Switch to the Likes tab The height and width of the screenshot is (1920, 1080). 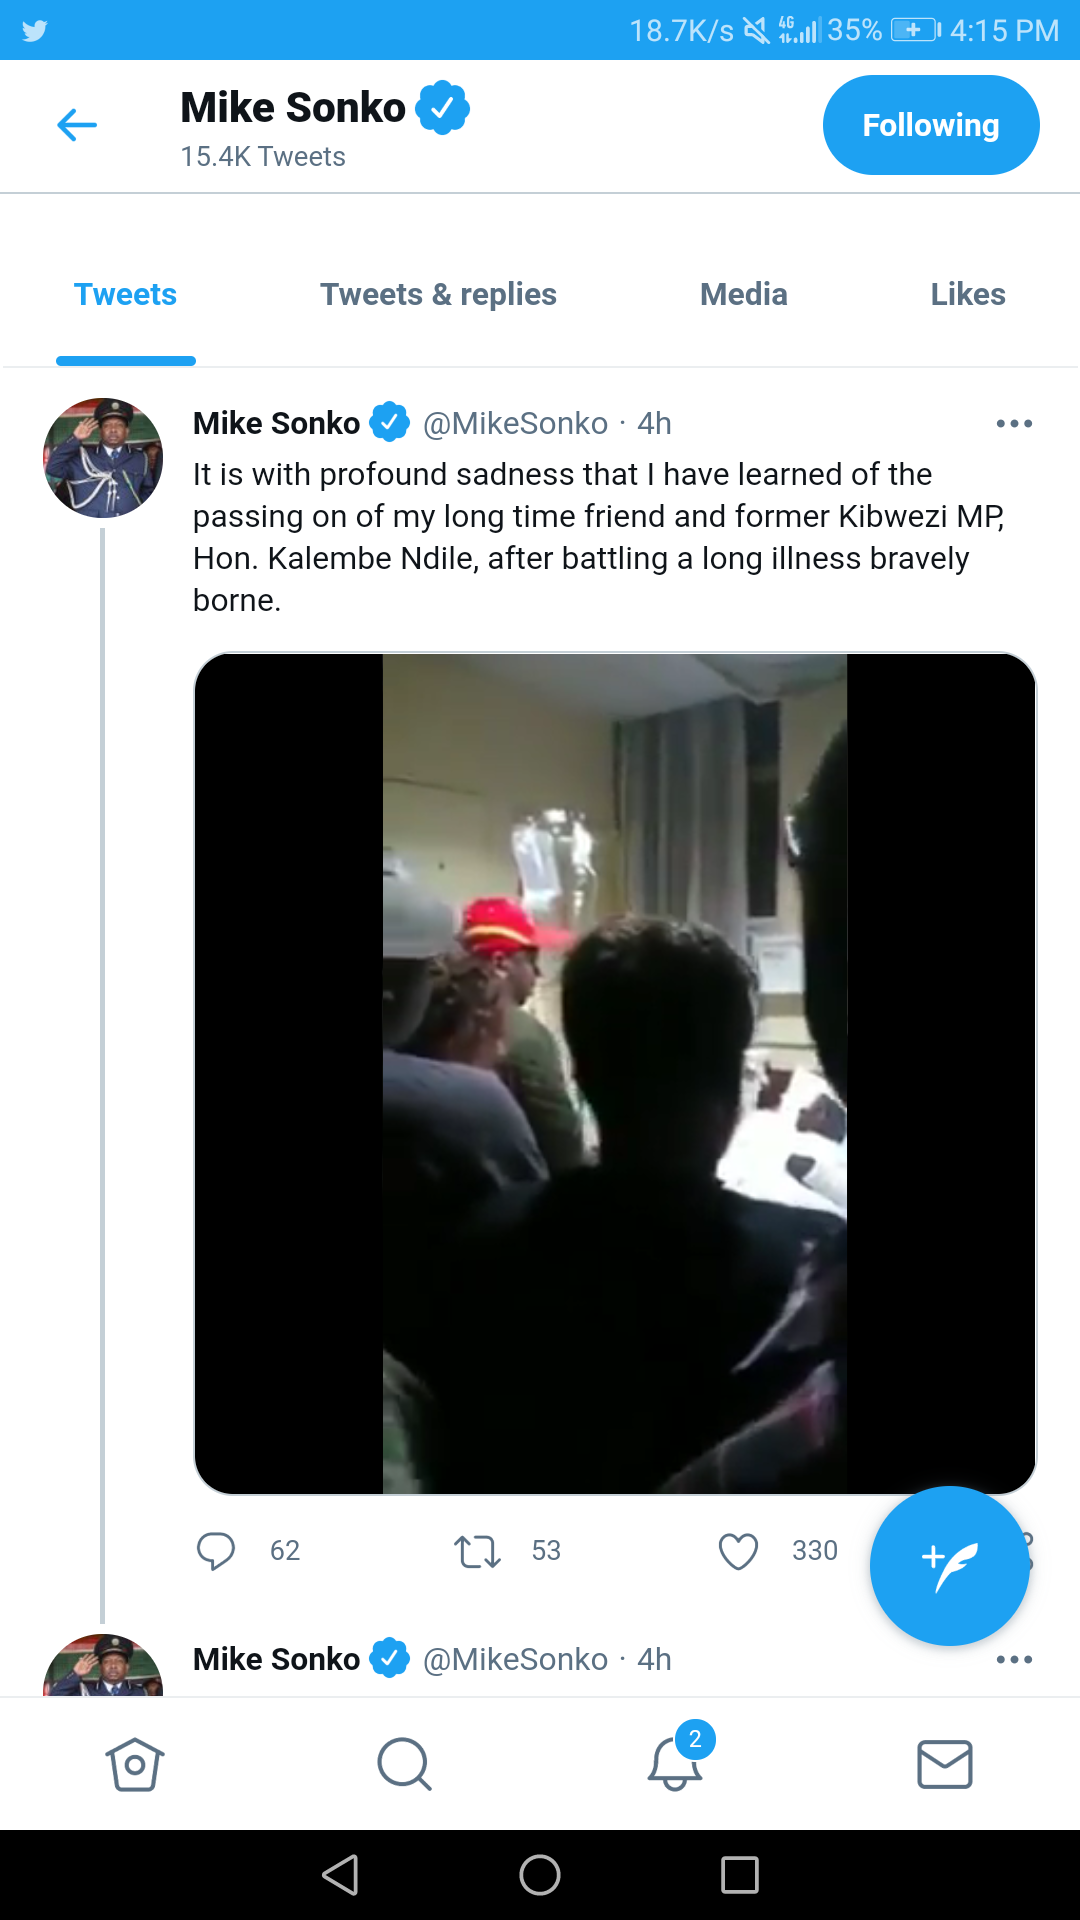click(x=967, y=295)
